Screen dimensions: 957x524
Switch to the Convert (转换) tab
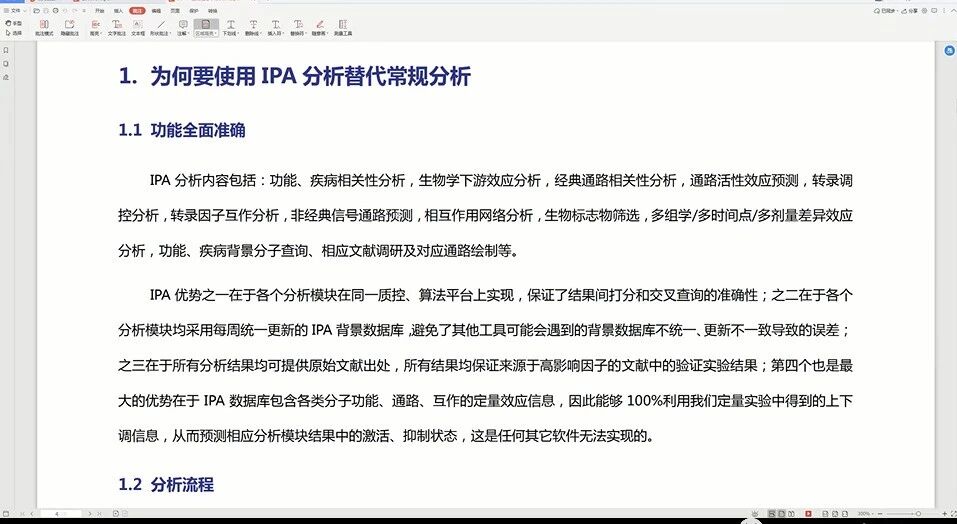click(212, 10)
